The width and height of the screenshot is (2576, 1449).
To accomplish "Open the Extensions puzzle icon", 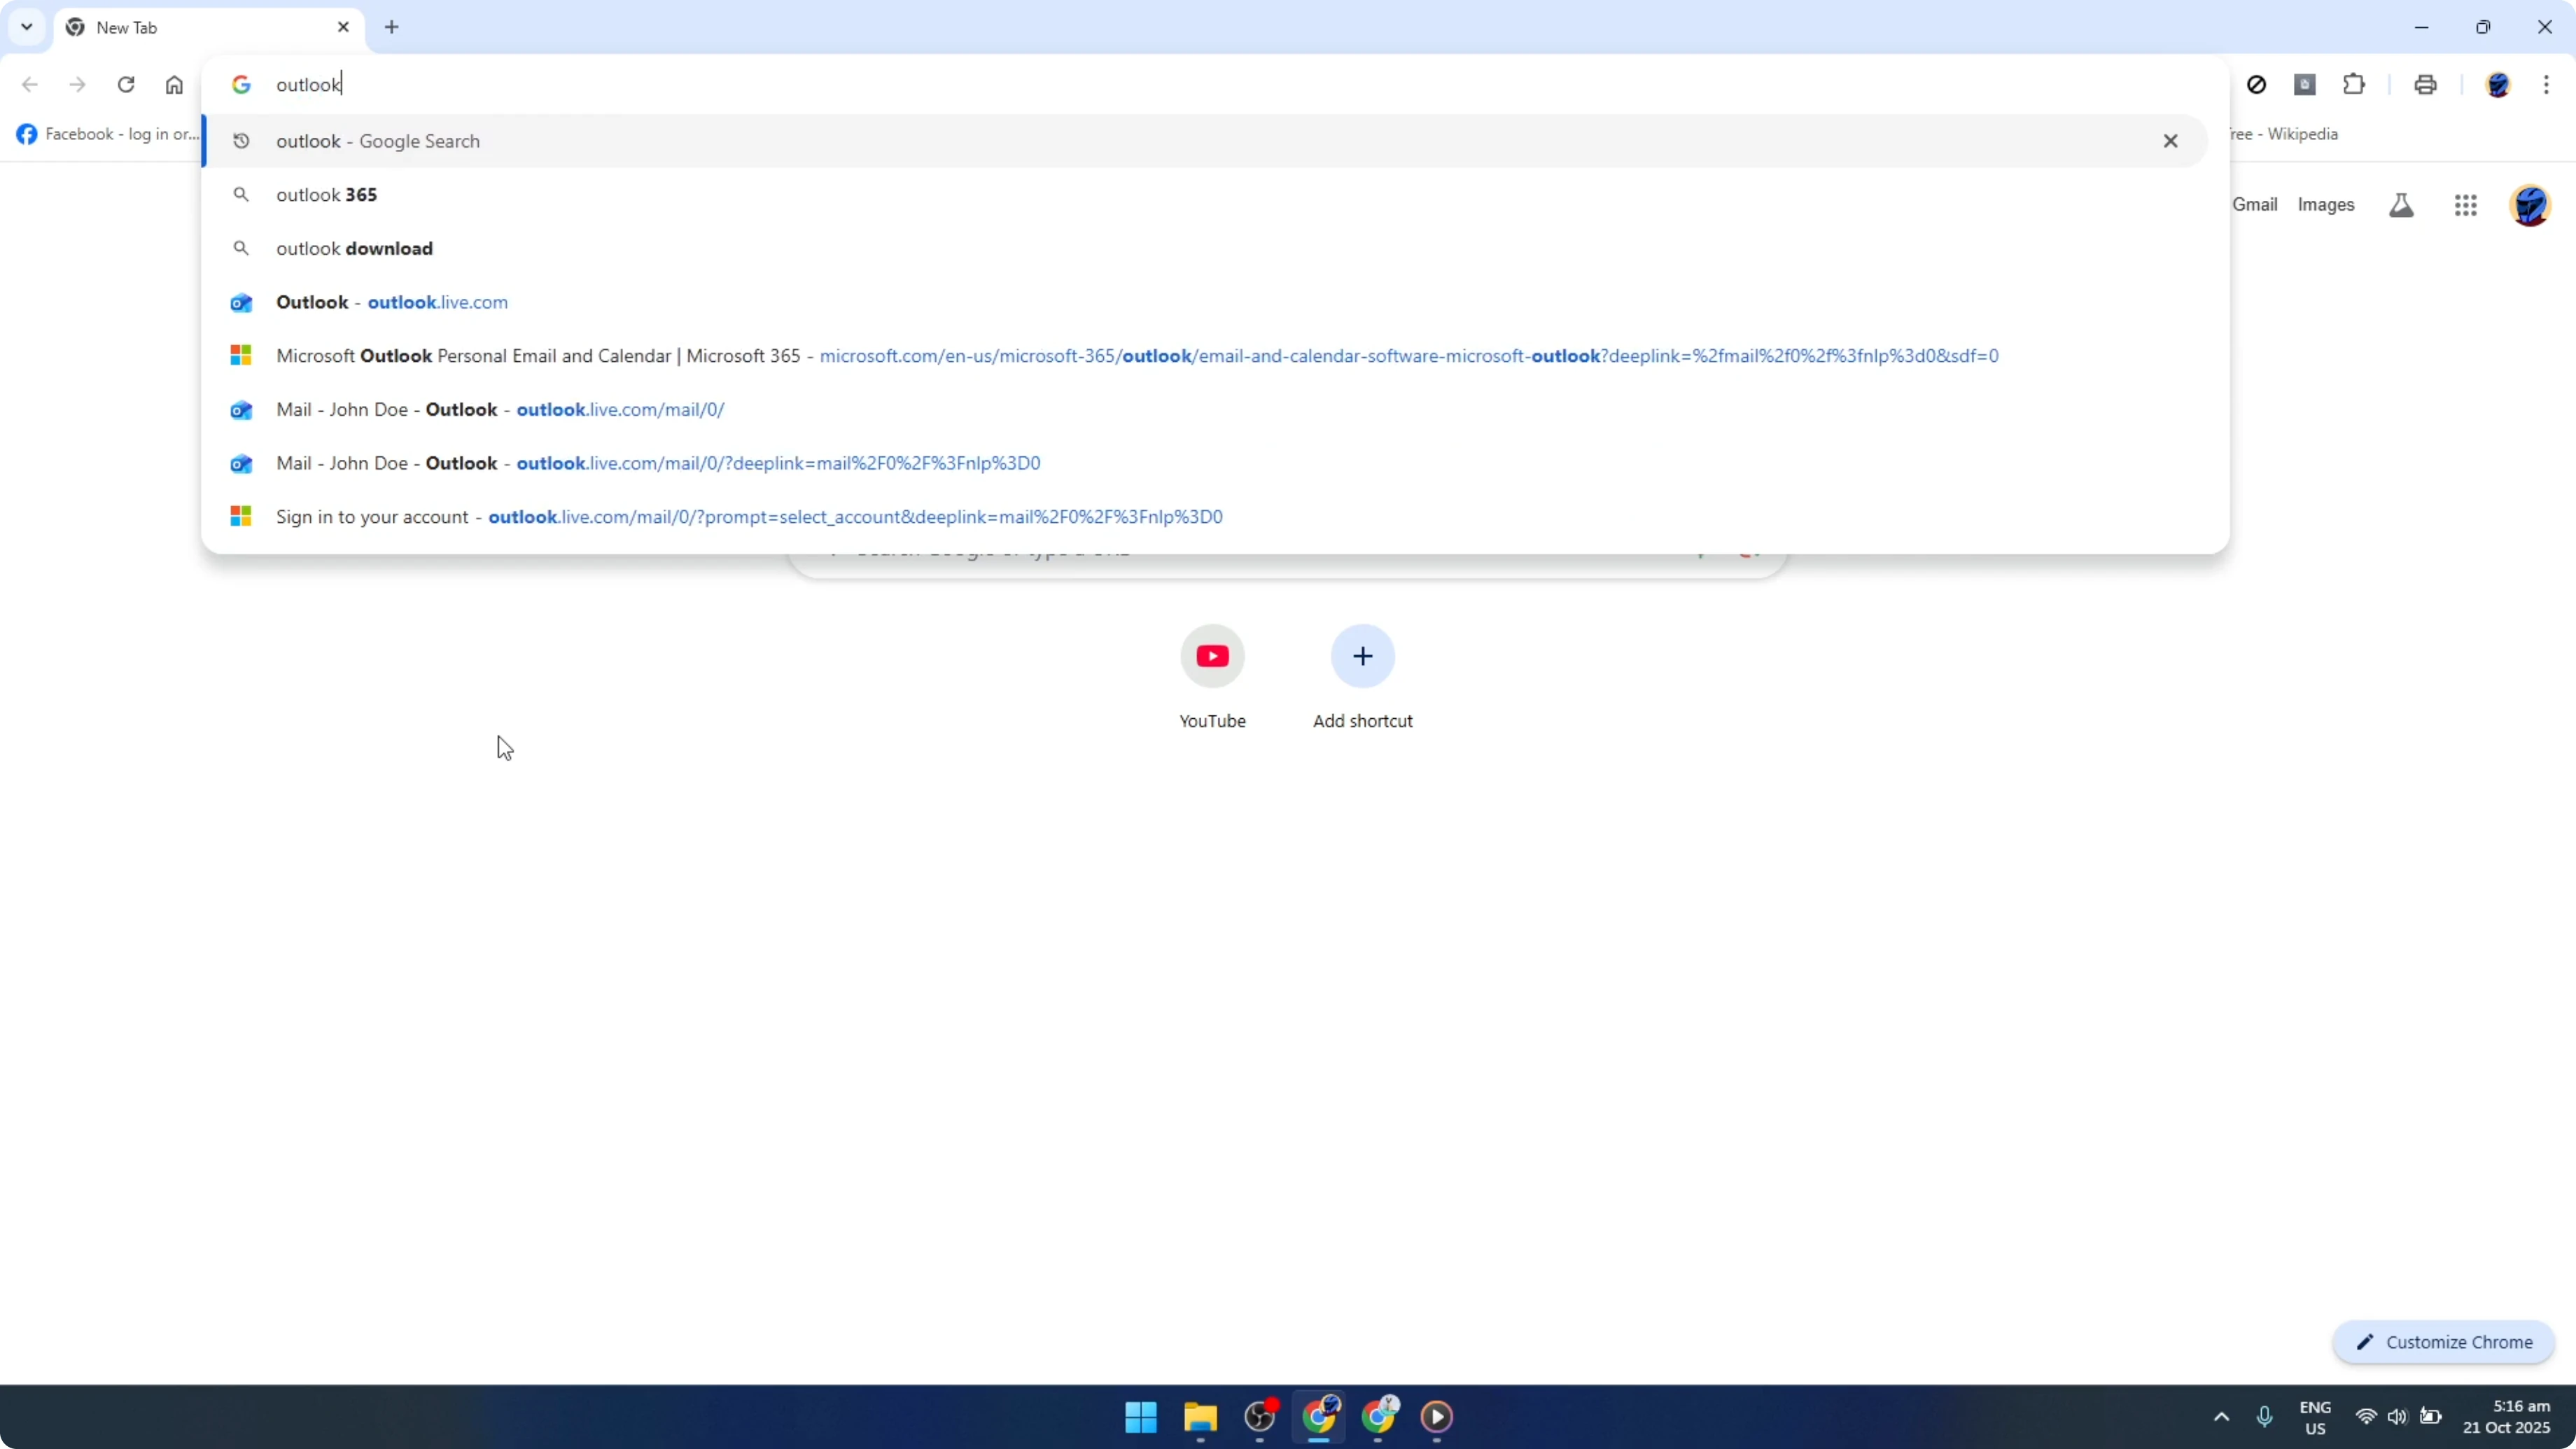I will 2354,84.
